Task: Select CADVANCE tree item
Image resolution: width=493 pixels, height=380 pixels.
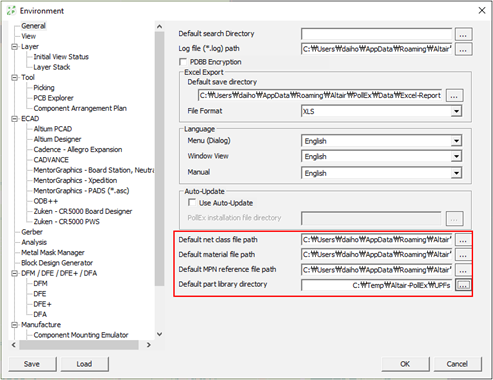Action: click(x=51, y=160)
